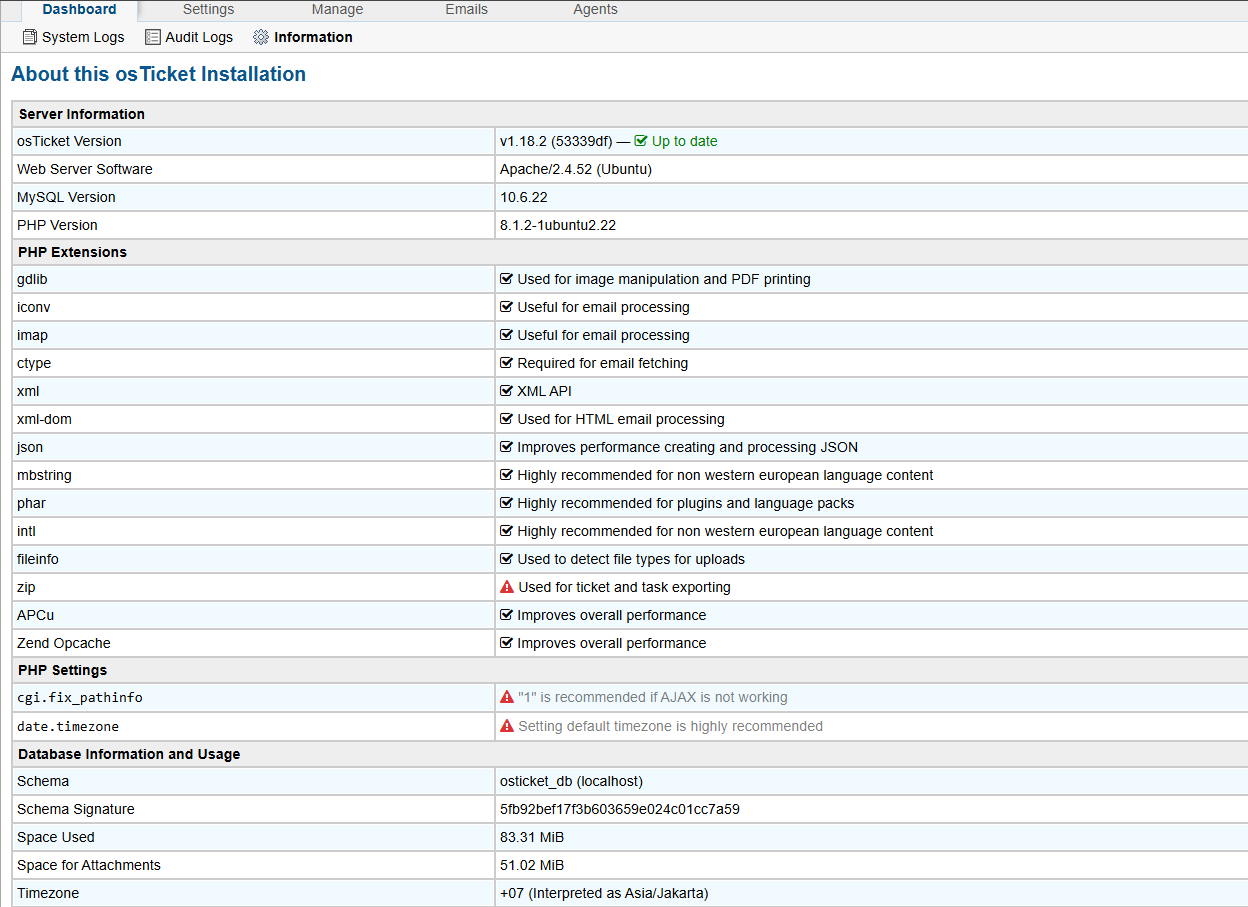
Task: Click the check icon in the imap row
Action: pyautogui.click(x=506, y=335)
